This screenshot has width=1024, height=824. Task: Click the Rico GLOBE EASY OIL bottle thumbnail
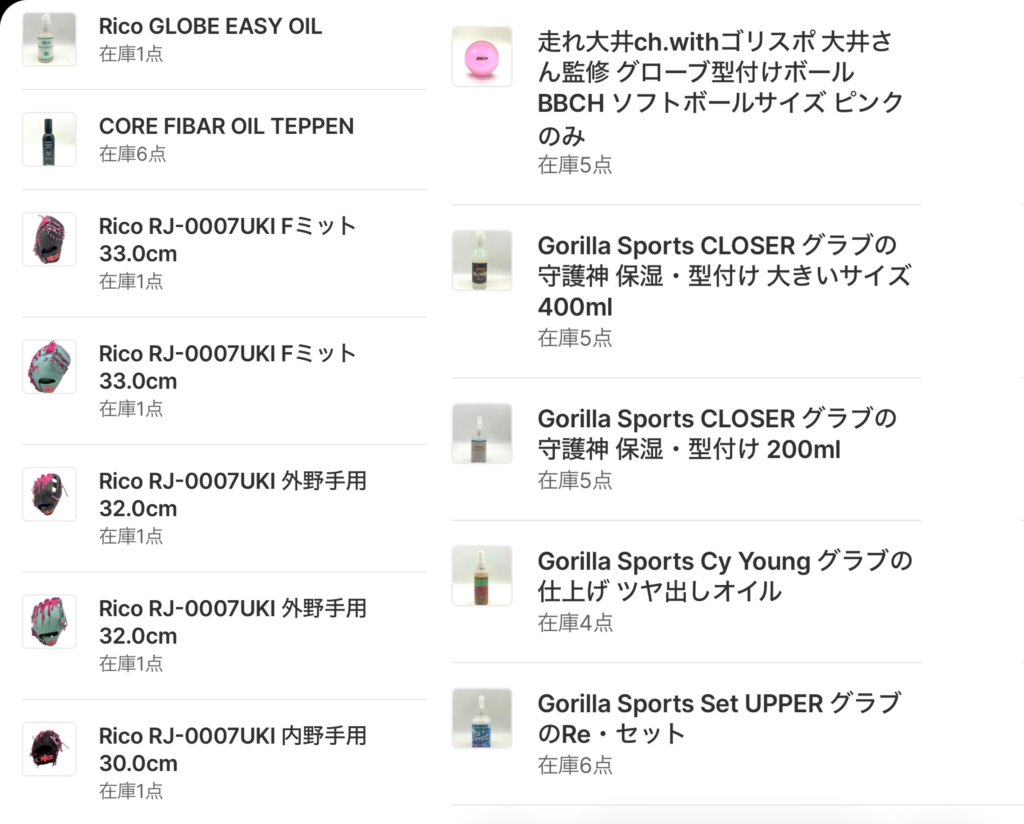[x=49, y=39]
